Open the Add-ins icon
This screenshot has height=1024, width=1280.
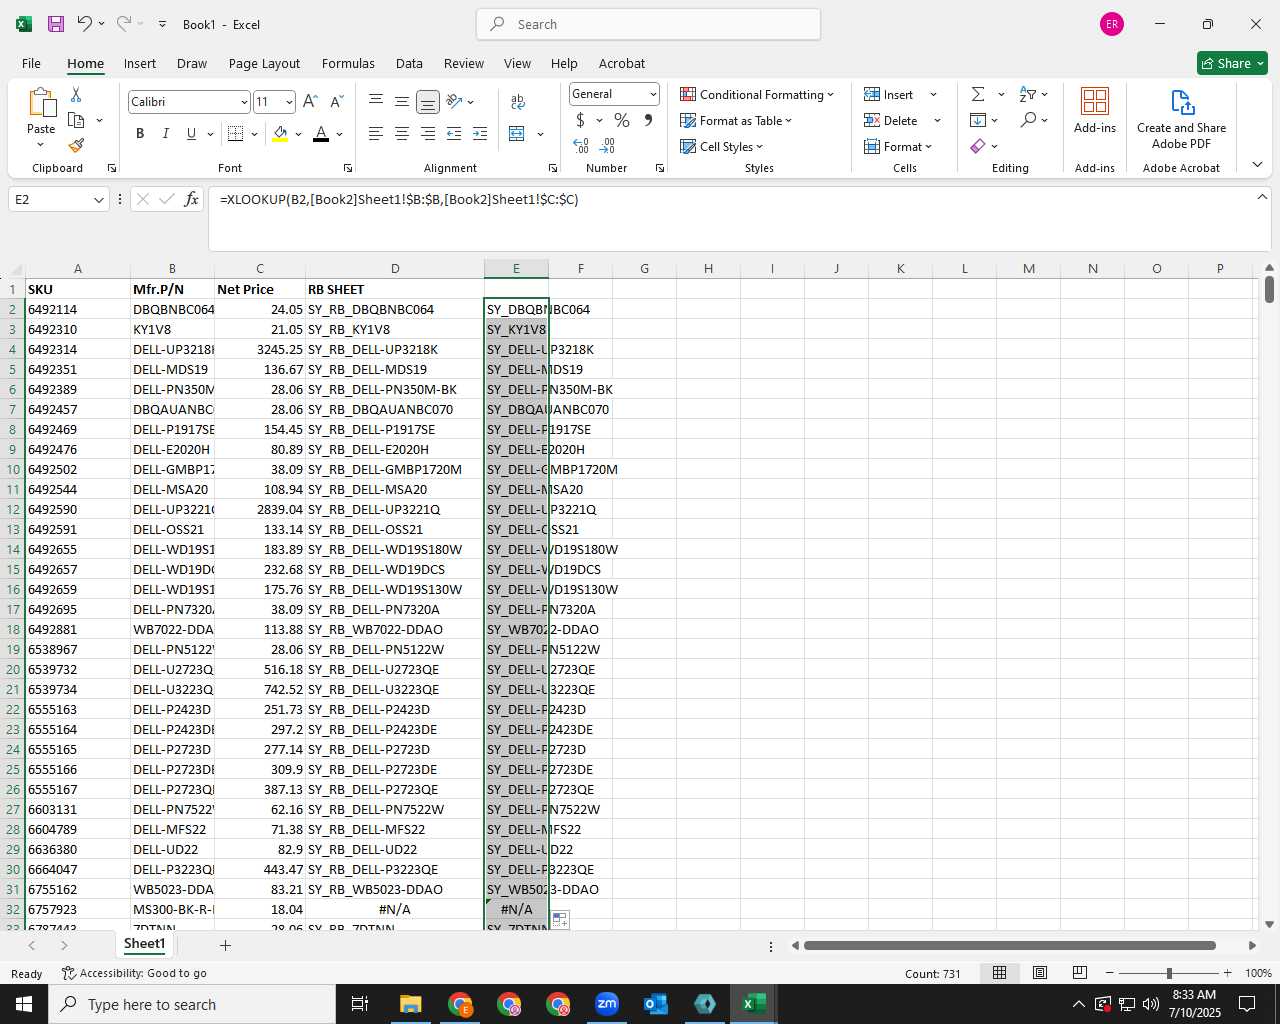pos(1095,110)
